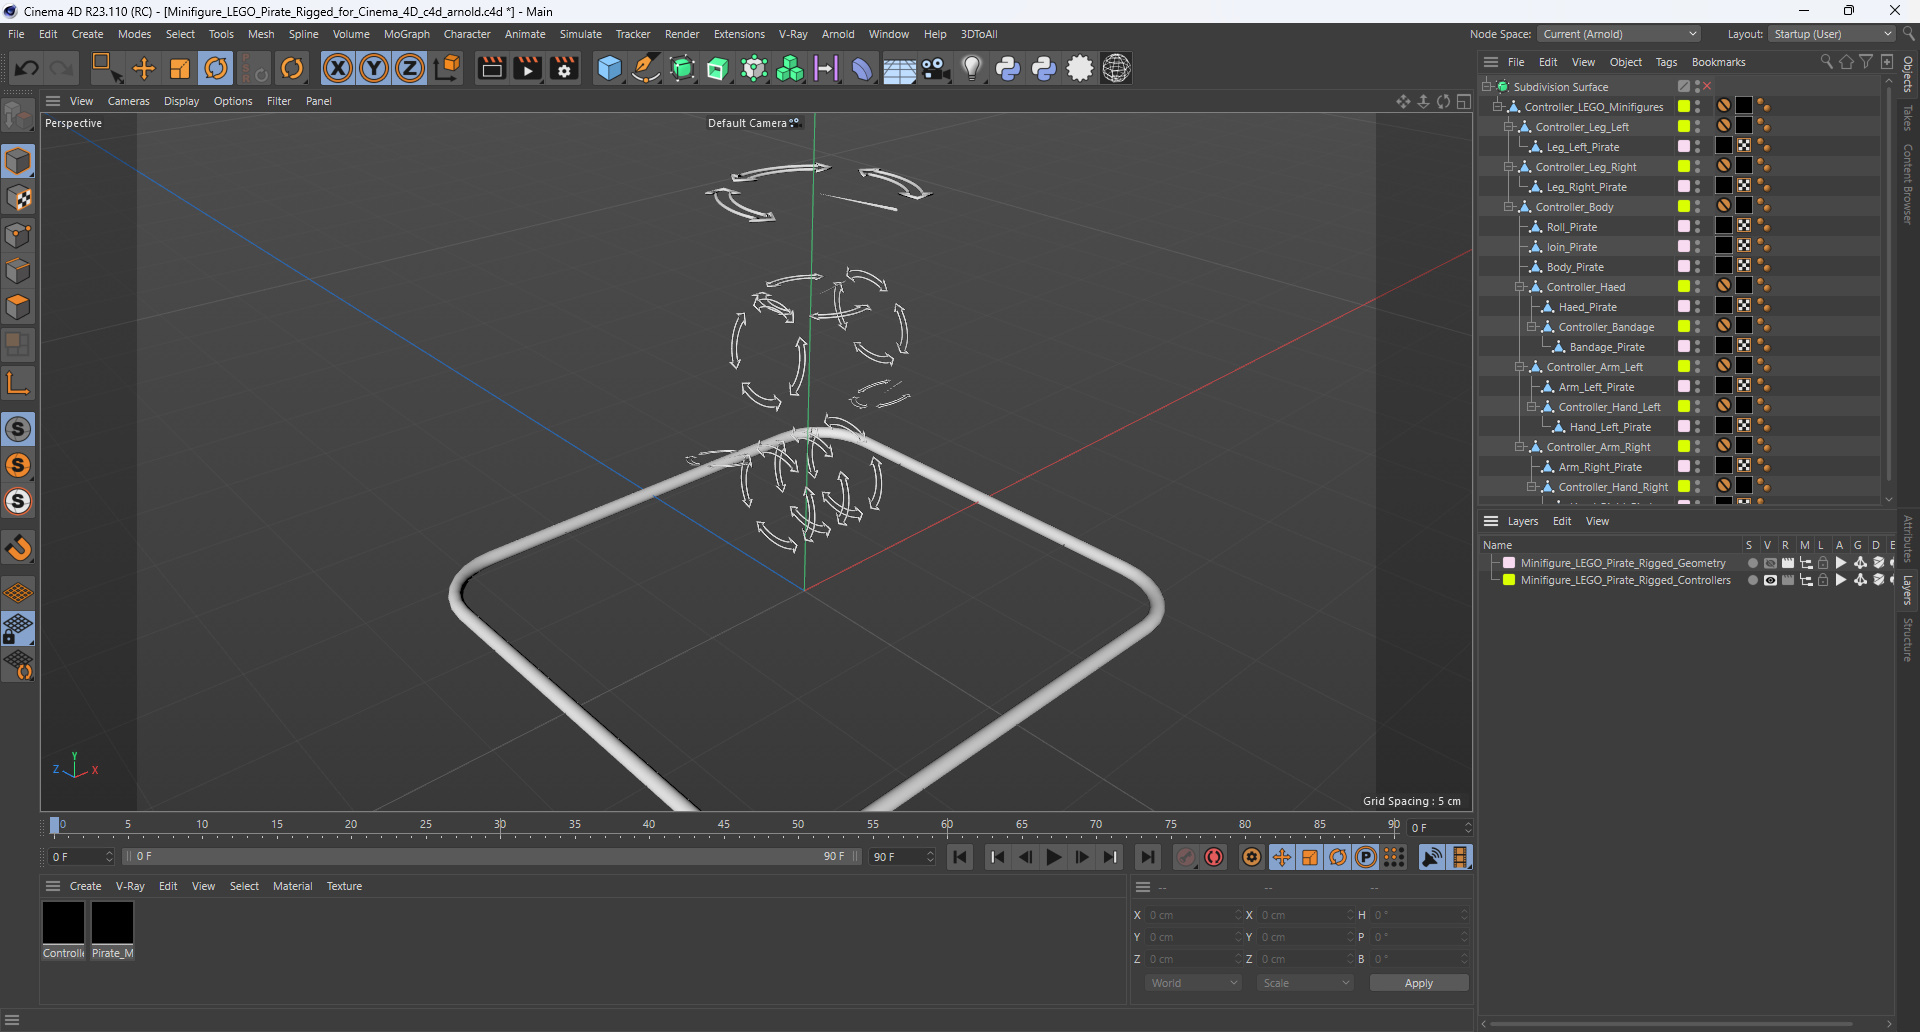The width and height of the screenshot is (1920, 1032).
Task: Select the Rotate tool
Action: [x=216, y=68]
